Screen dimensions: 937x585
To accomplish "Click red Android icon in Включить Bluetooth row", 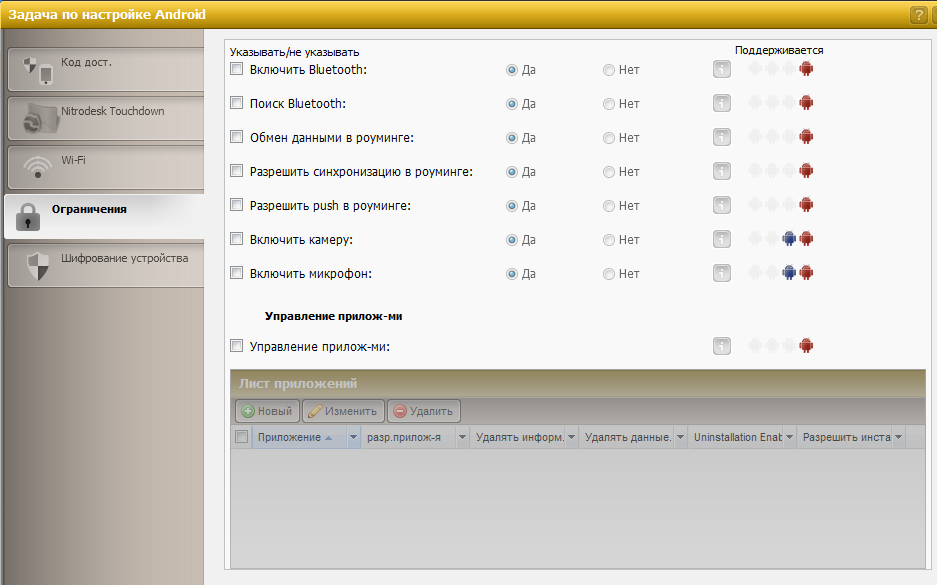I will click(x=806, y=69).
